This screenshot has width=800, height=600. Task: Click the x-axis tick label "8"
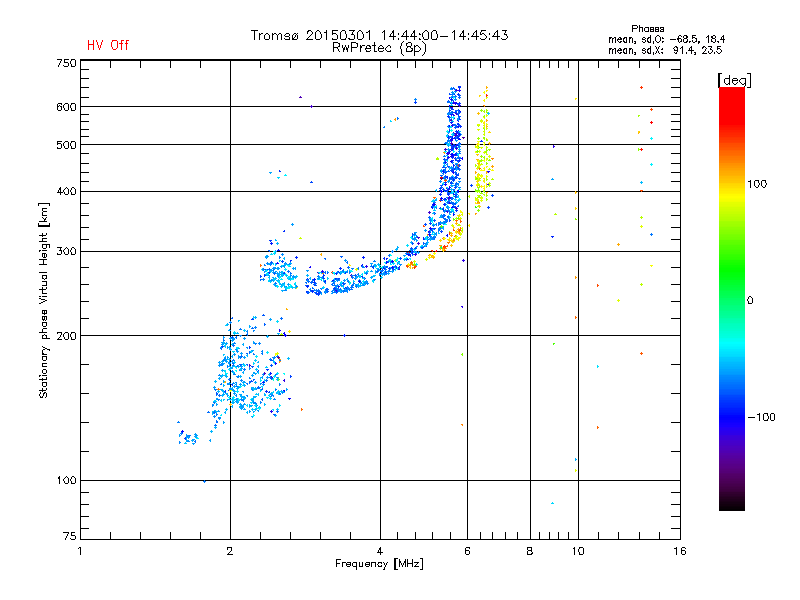(x=530, y=551)
